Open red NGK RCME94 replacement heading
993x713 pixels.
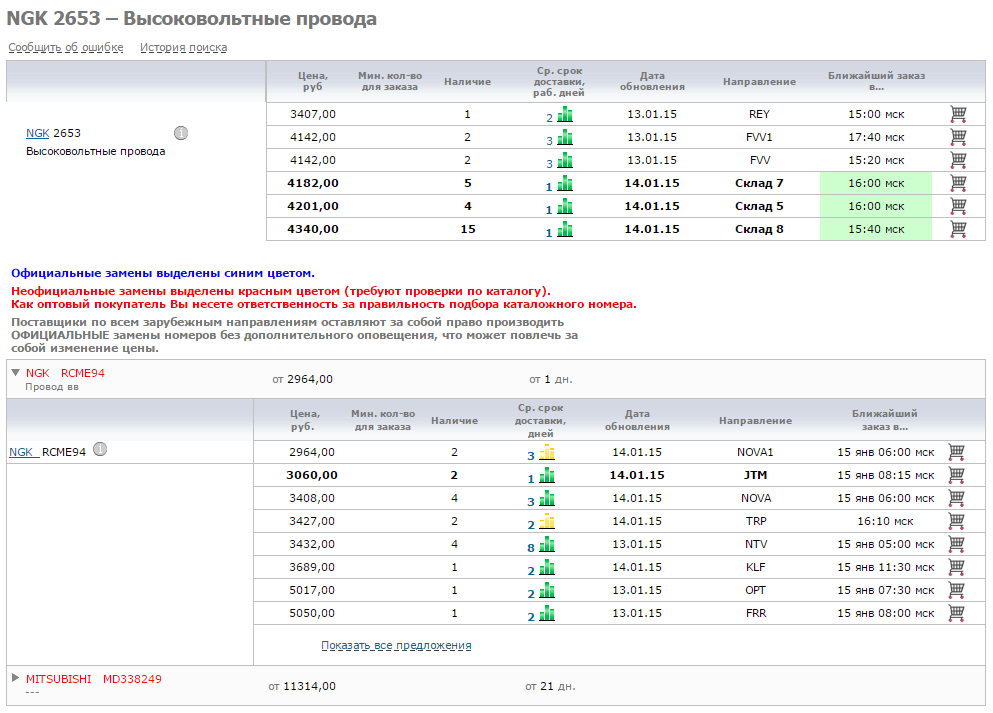65,373
